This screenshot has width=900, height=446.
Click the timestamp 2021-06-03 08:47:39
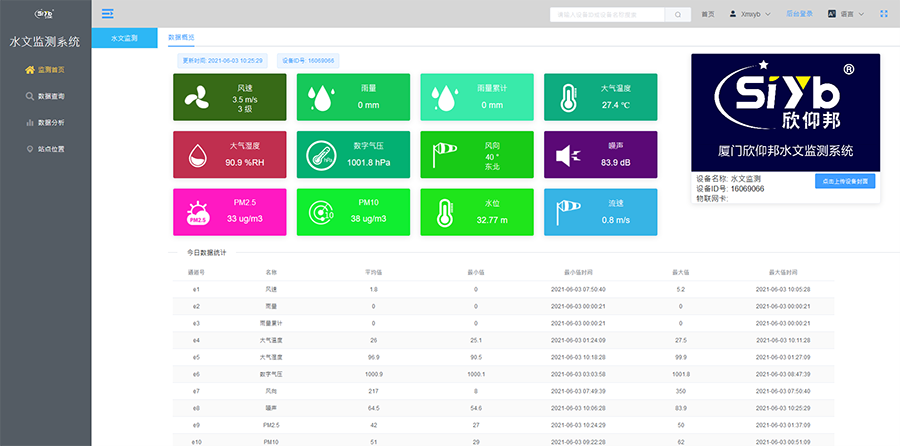tap(783, 374)
